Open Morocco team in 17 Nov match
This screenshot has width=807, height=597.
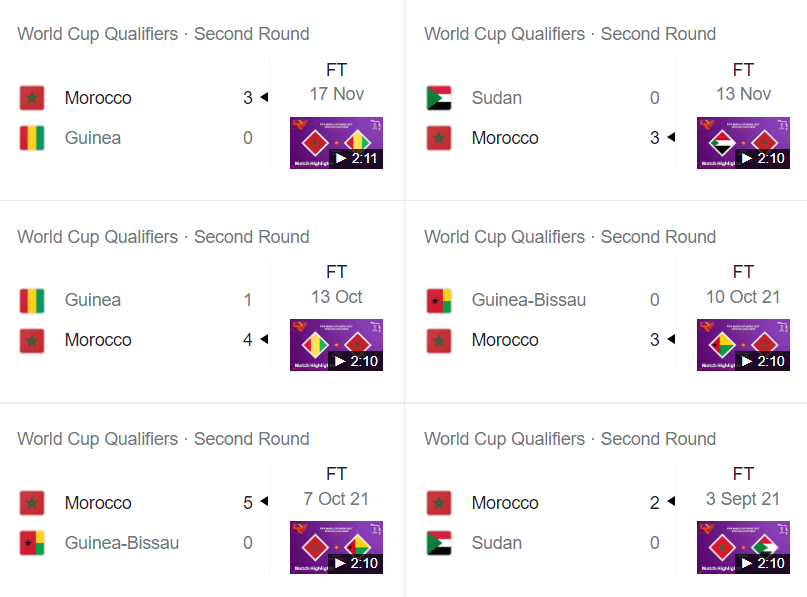click(x=98, y=98)
